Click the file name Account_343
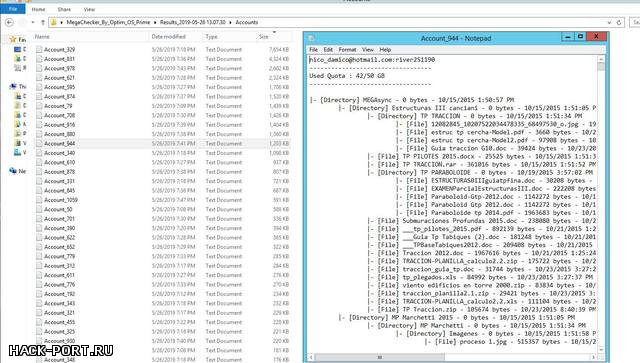Screen dimensions: 640x363 (x=60, y=303)
